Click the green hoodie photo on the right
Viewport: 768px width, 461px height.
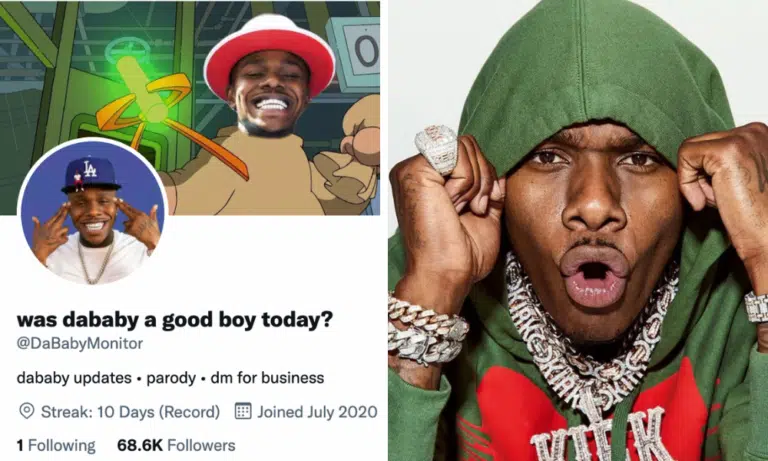578,230
